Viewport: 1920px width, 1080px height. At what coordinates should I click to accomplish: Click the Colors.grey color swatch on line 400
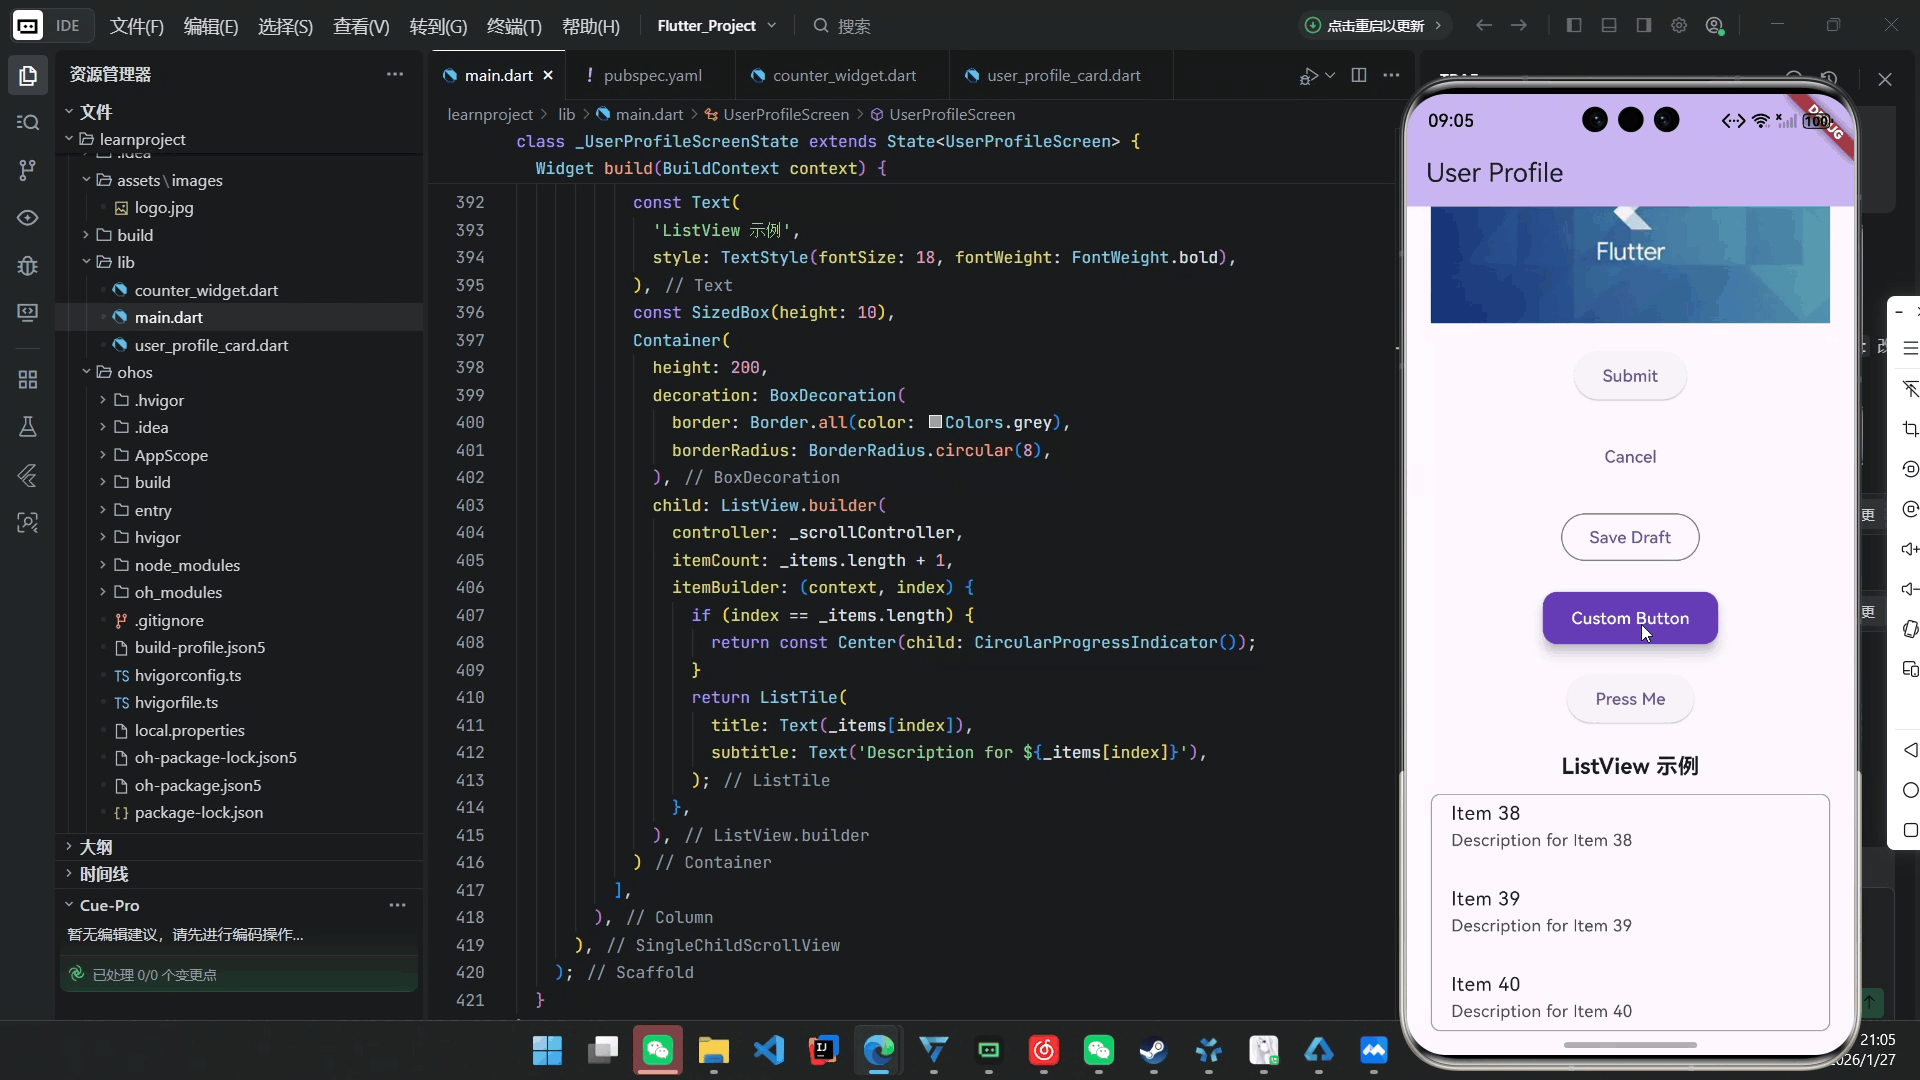[x=935, y=422]
